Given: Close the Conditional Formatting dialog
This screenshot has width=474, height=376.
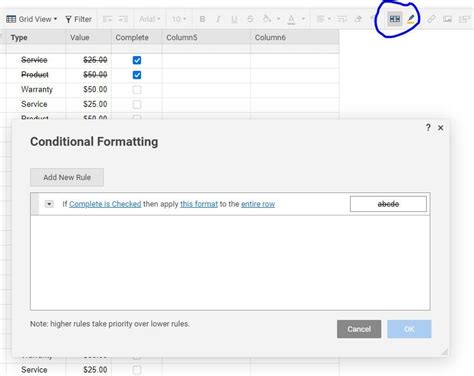Looking at the screenshot, I should click(440, 127).
